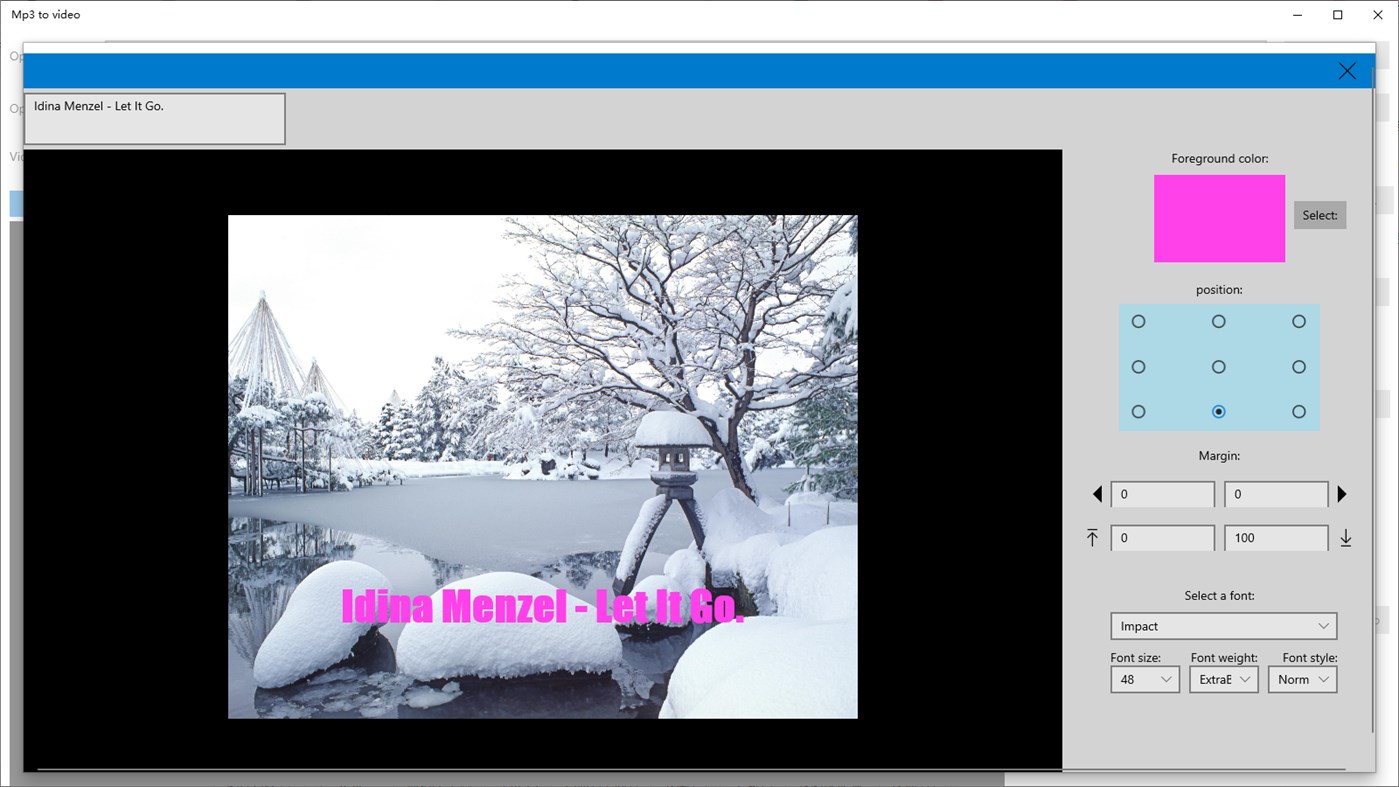Viewport: 1399px width, 787px height.
Task: Click the bottom margin input showing 100
Action: tap(1275, 537)
